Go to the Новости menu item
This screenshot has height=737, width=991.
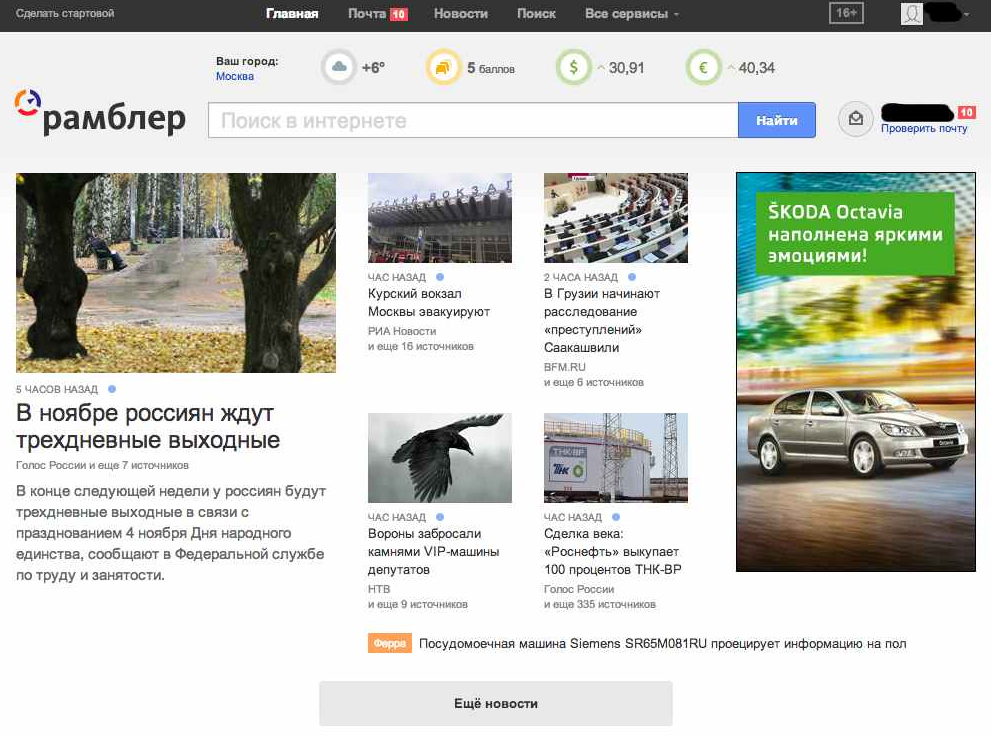(461, 14)
